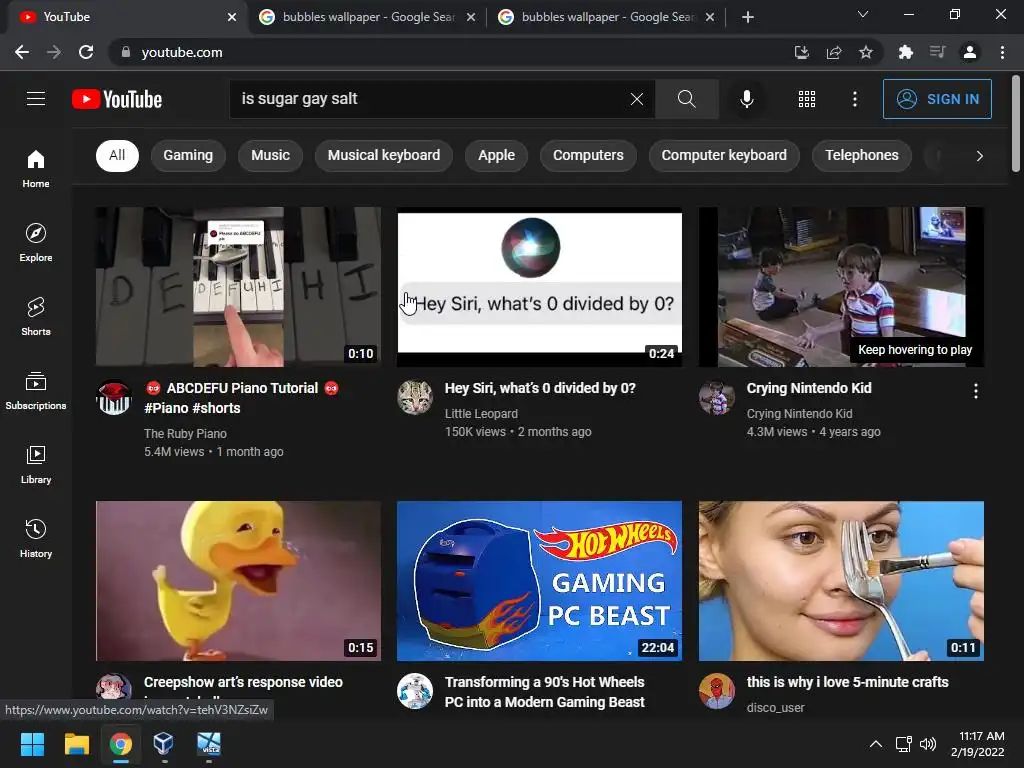Select the All filter chip
1024x768 pixels.
tap(118, 155)
